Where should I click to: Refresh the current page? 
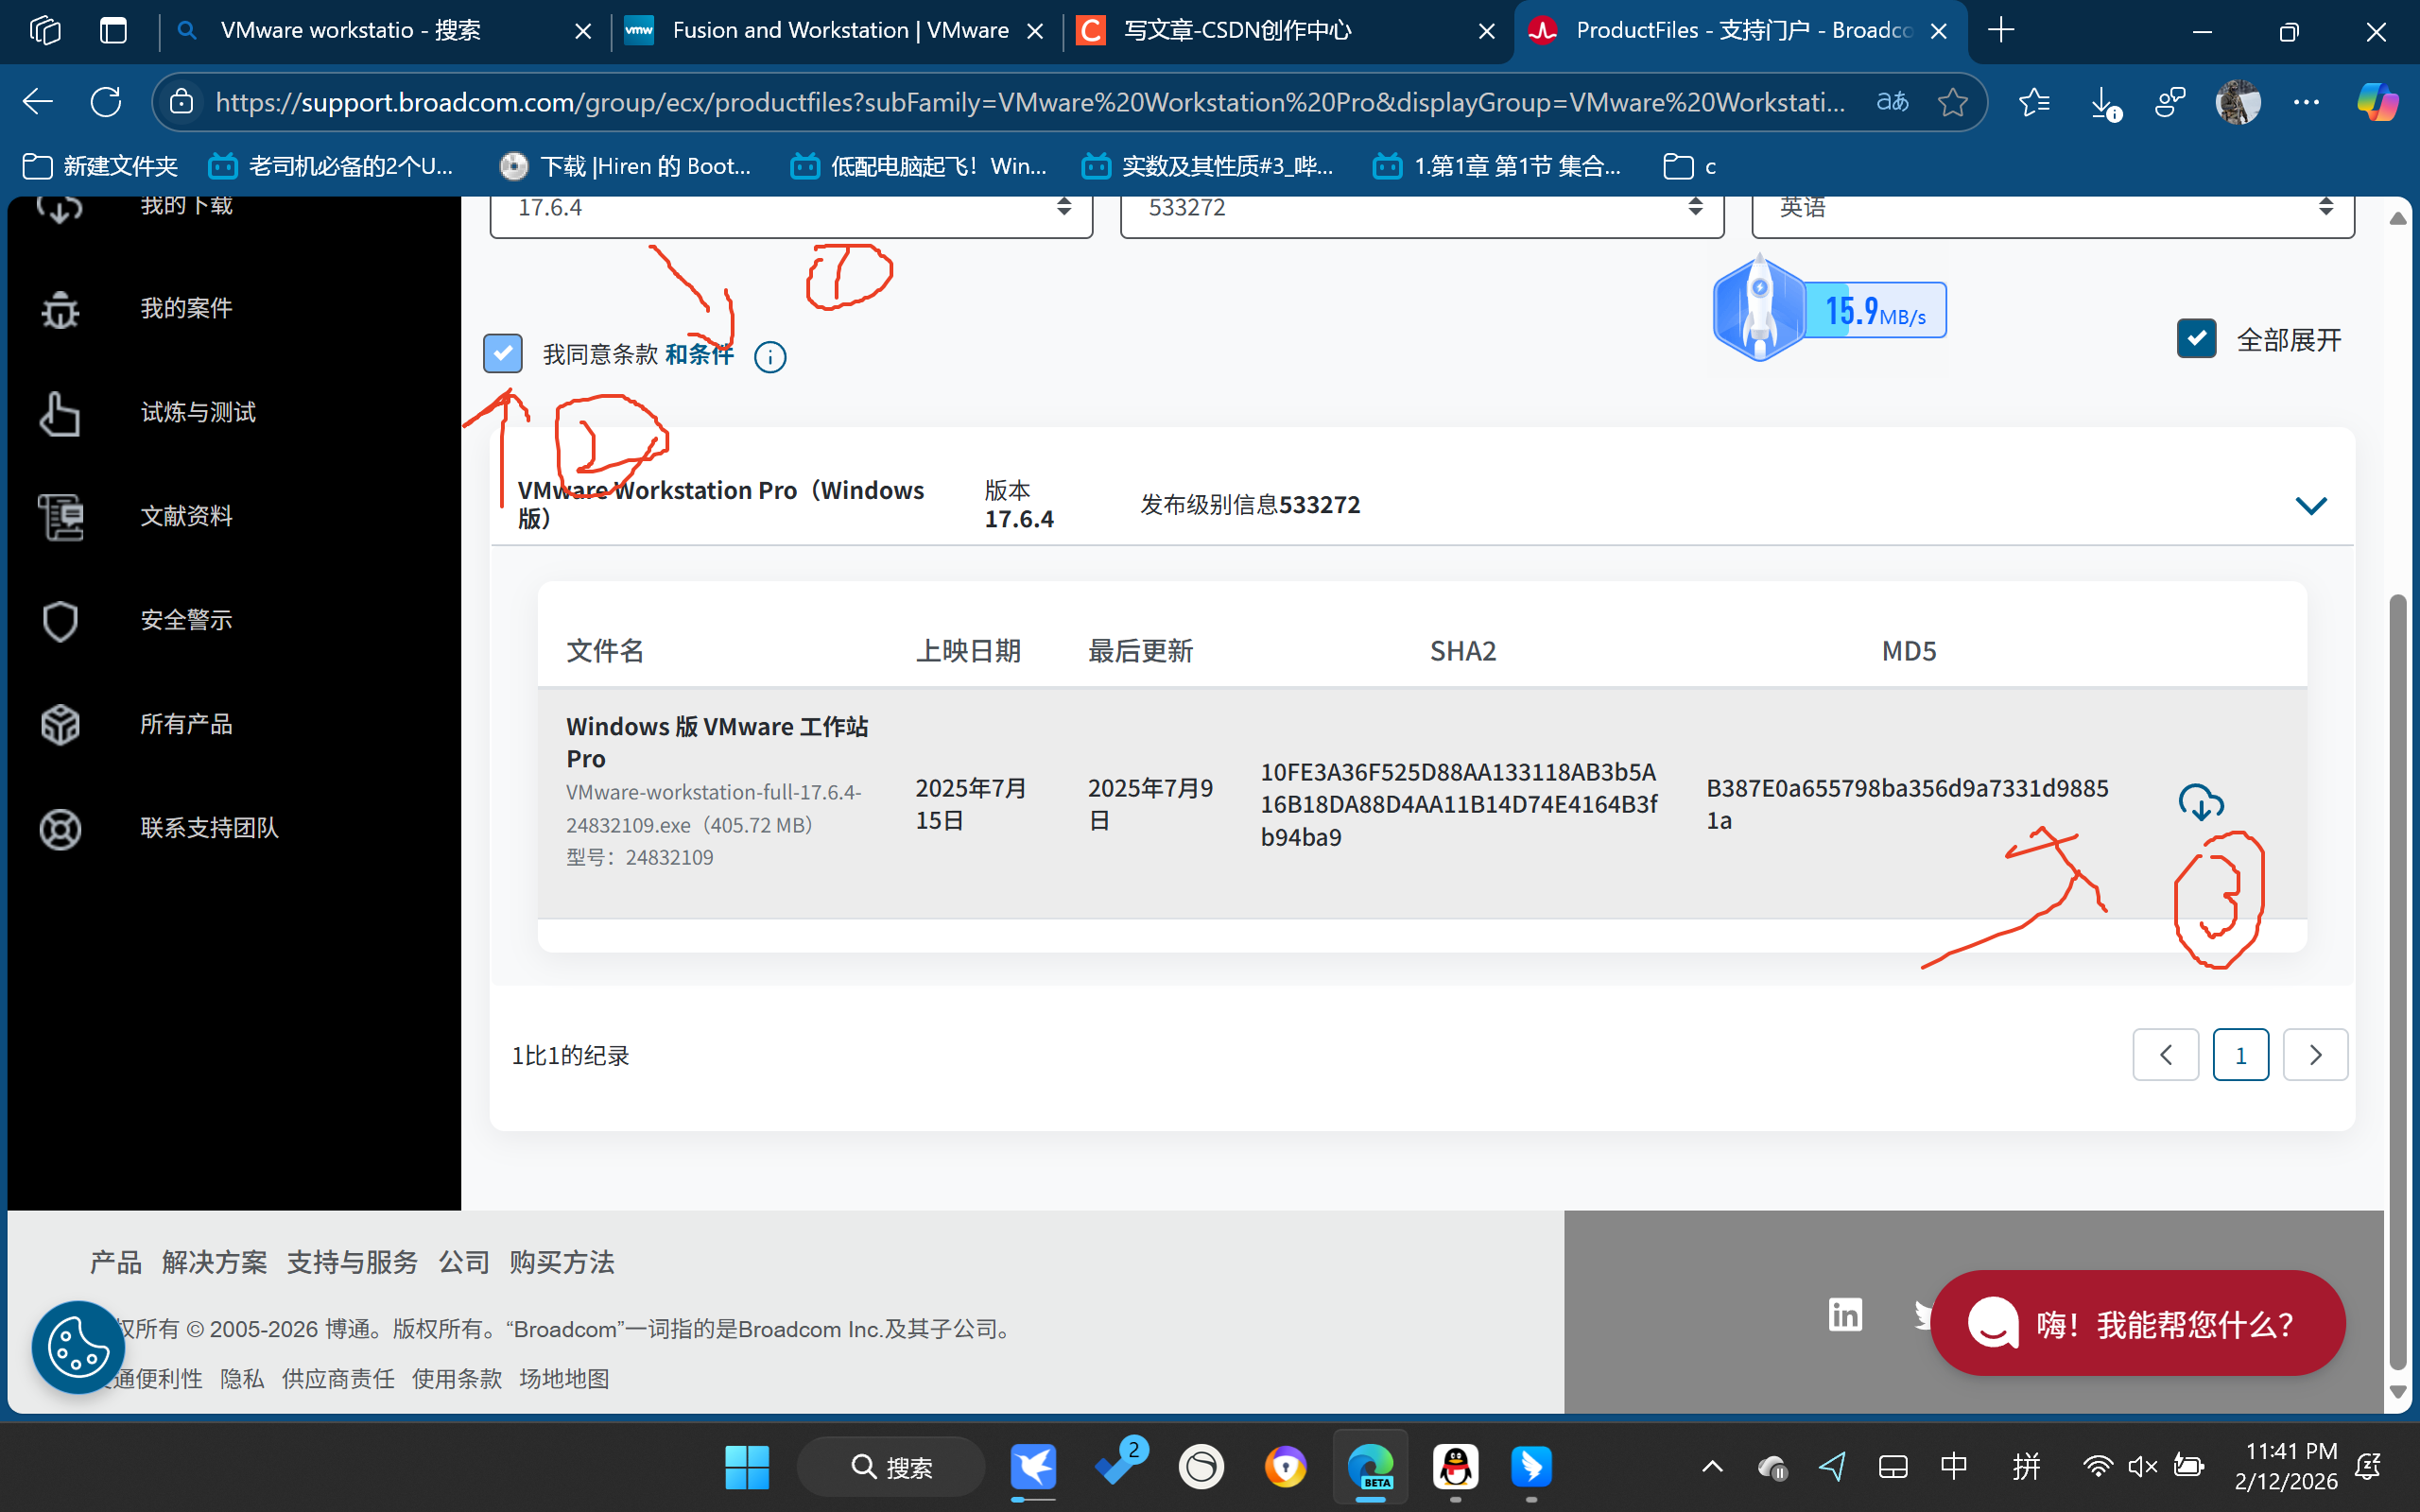106,102
